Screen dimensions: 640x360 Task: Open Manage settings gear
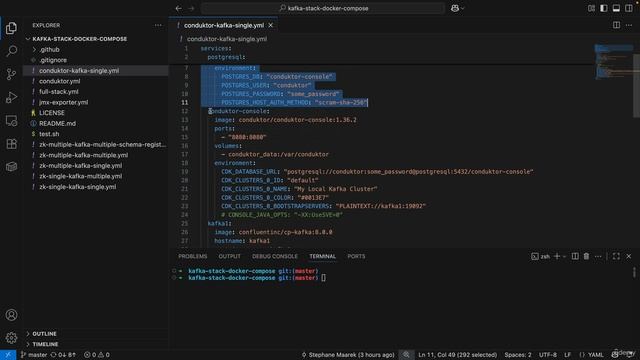point(11,338)
